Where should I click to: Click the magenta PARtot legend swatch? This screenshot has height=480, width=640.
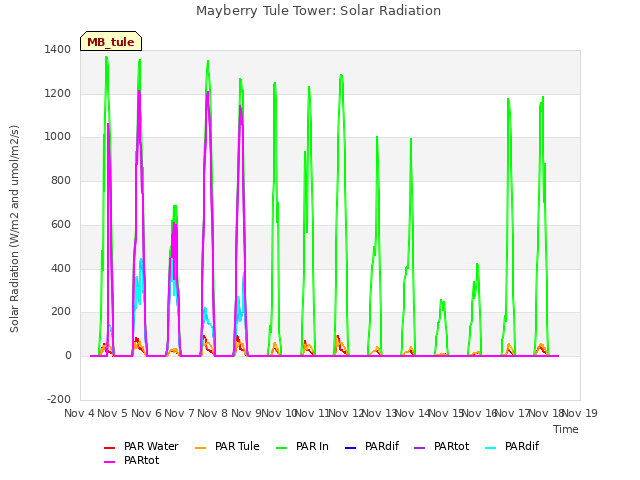point(110,462)
